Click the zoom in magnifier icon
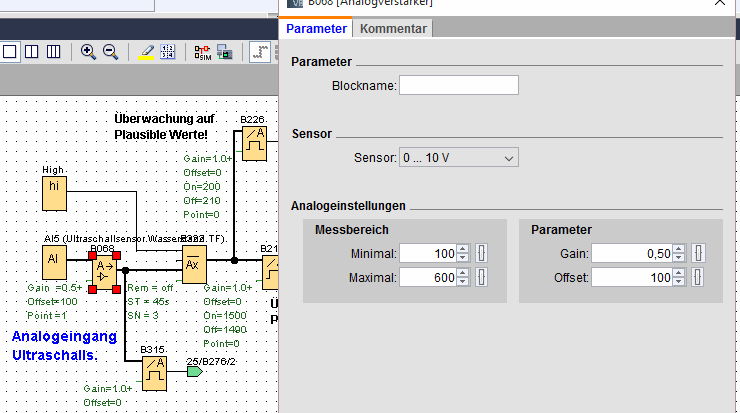 pos(88,51)
